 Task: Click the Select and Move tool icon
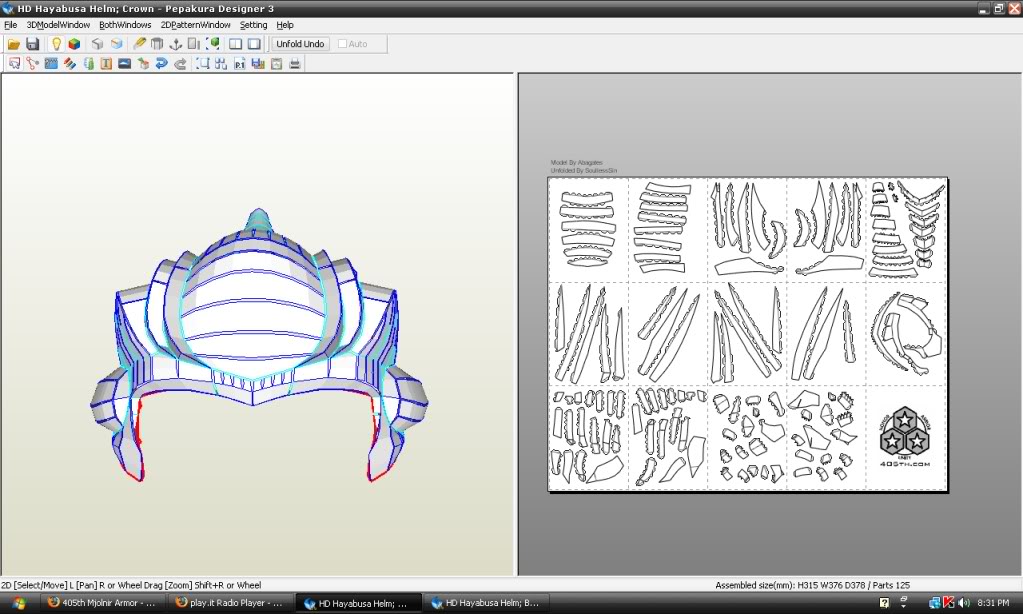(x=14, y=63)
